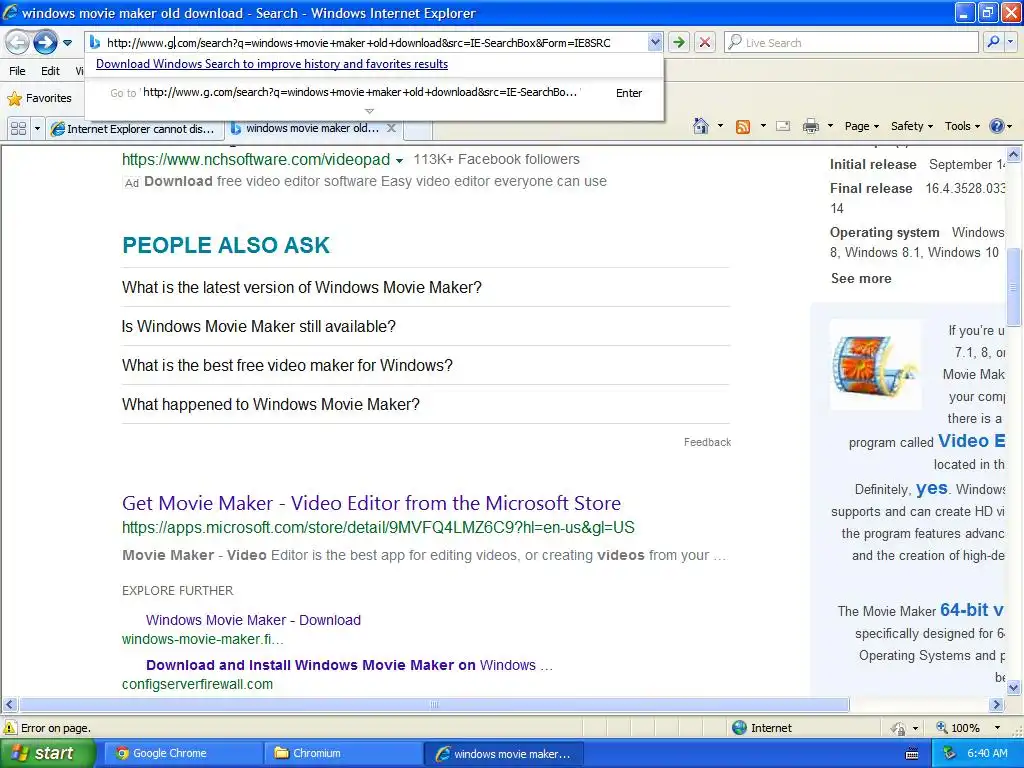Click the Windows start button
The height and width of the screenshot is (768, 1024).
(x=48, y=753)
